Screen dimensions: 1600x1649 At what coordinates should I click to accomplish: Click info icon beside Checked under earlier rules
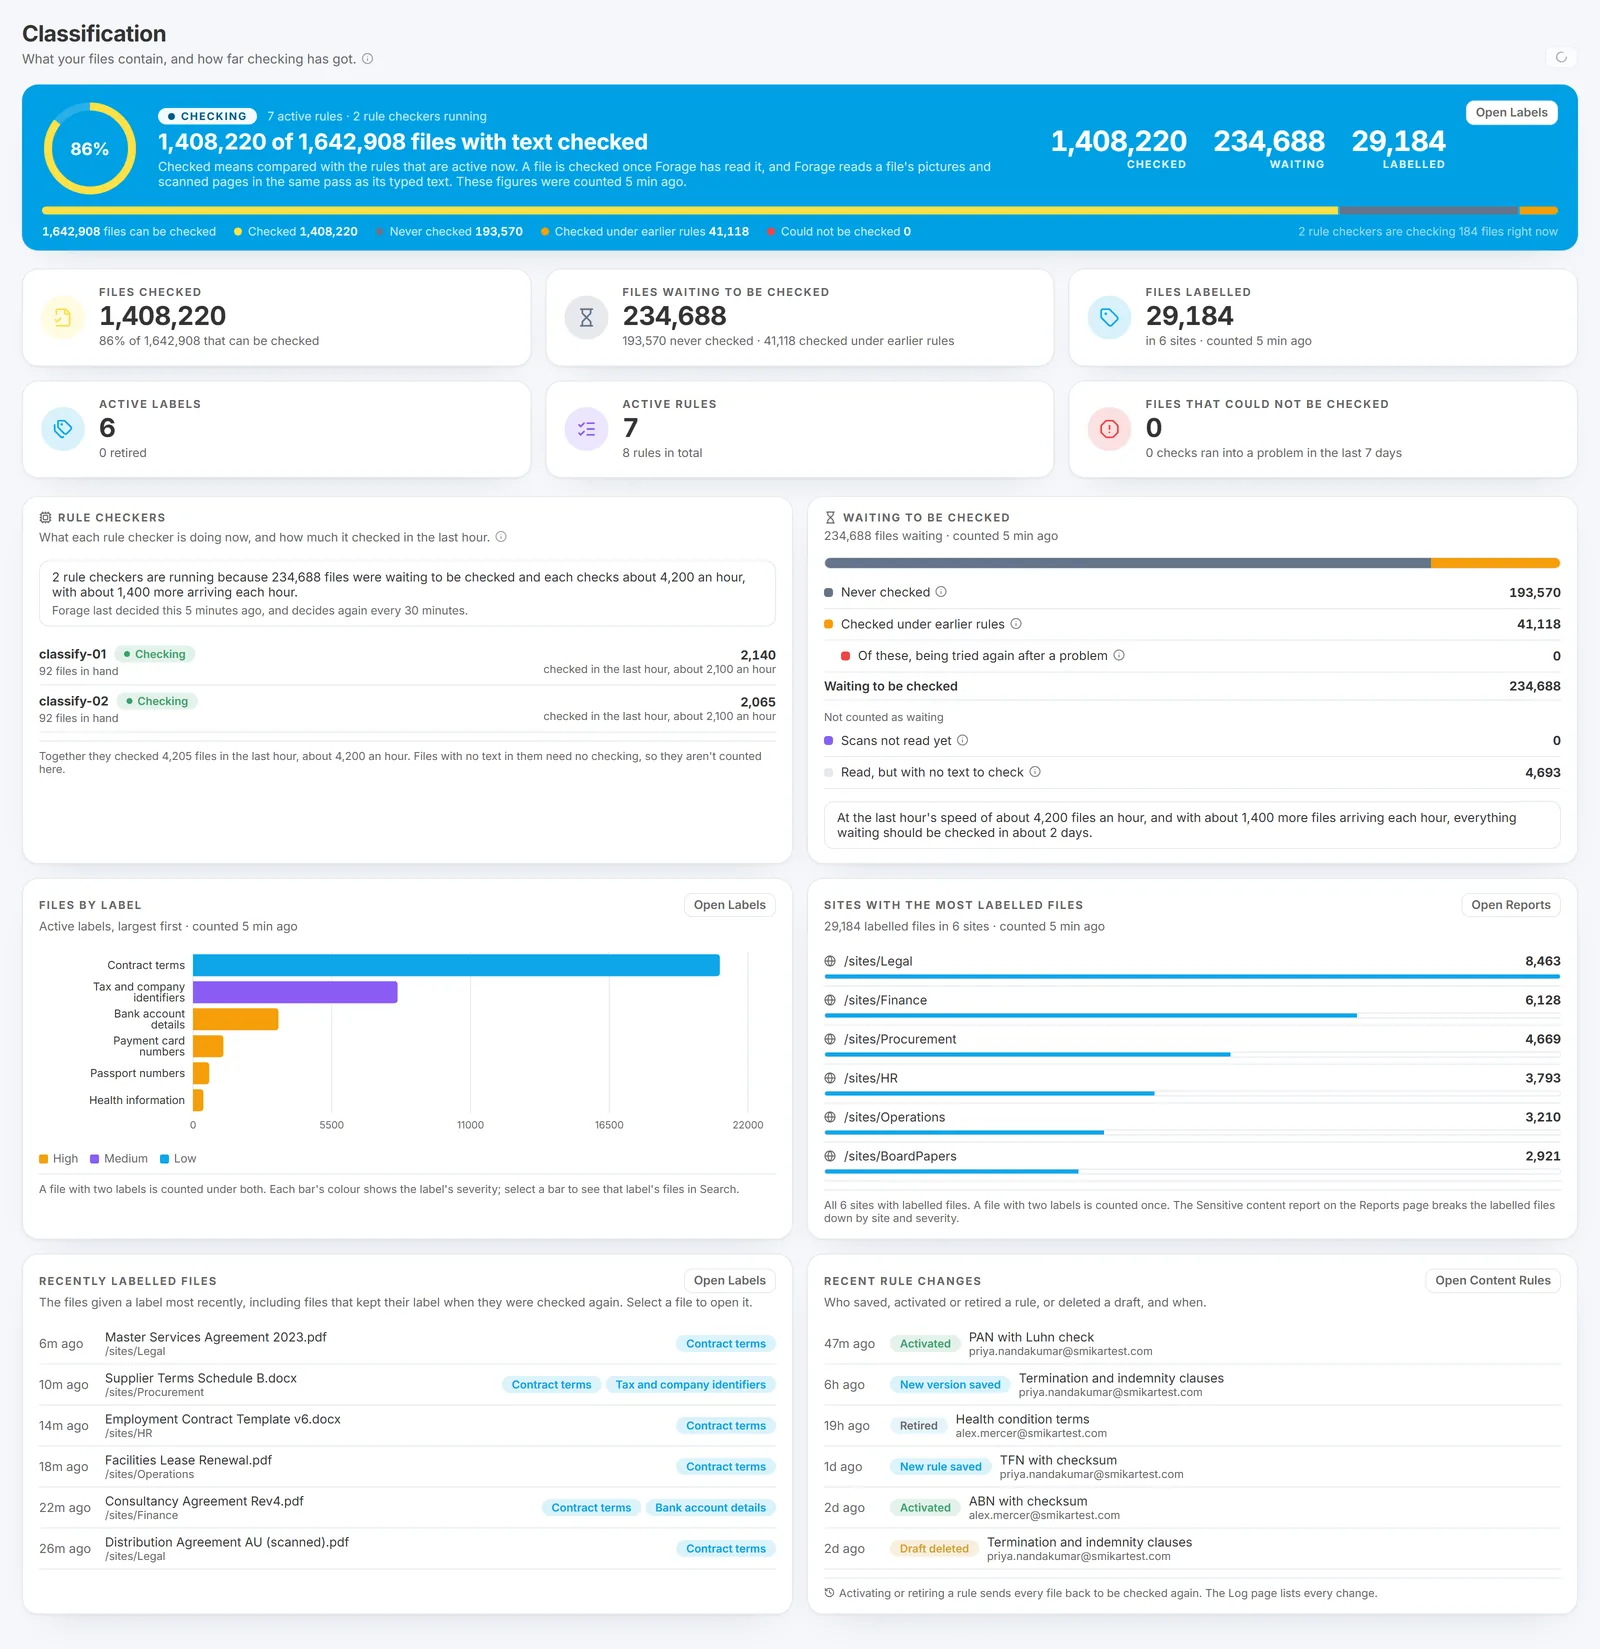tap(1016, 624)
